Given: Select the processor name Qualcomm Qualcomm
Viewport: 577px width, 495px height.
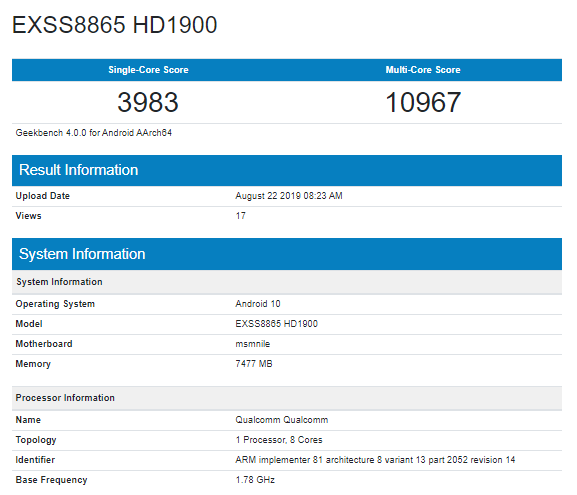Looking at the screenshot, I should (282, 420).
